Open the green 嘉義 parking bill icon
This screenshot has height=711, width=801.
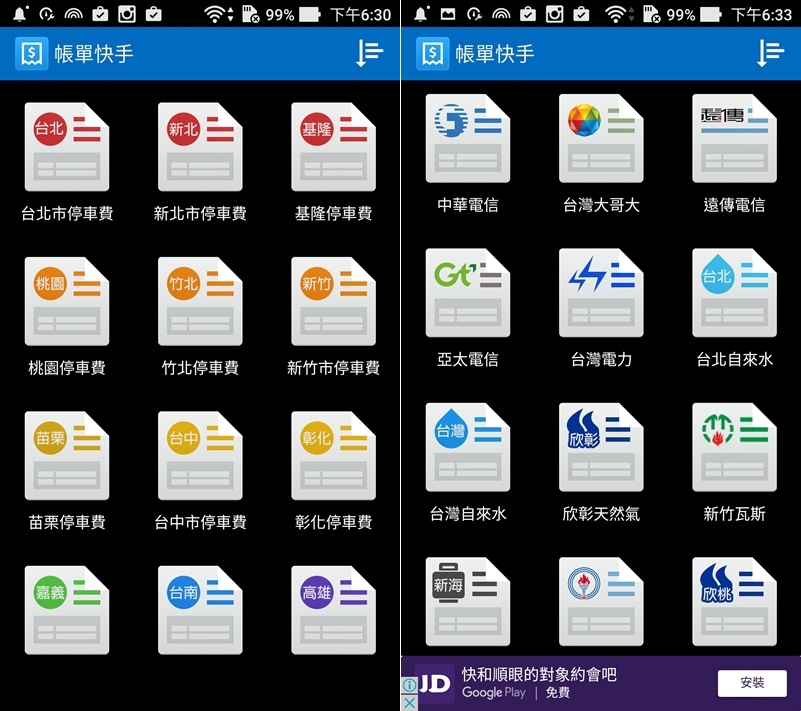click(x=67, y=610)
